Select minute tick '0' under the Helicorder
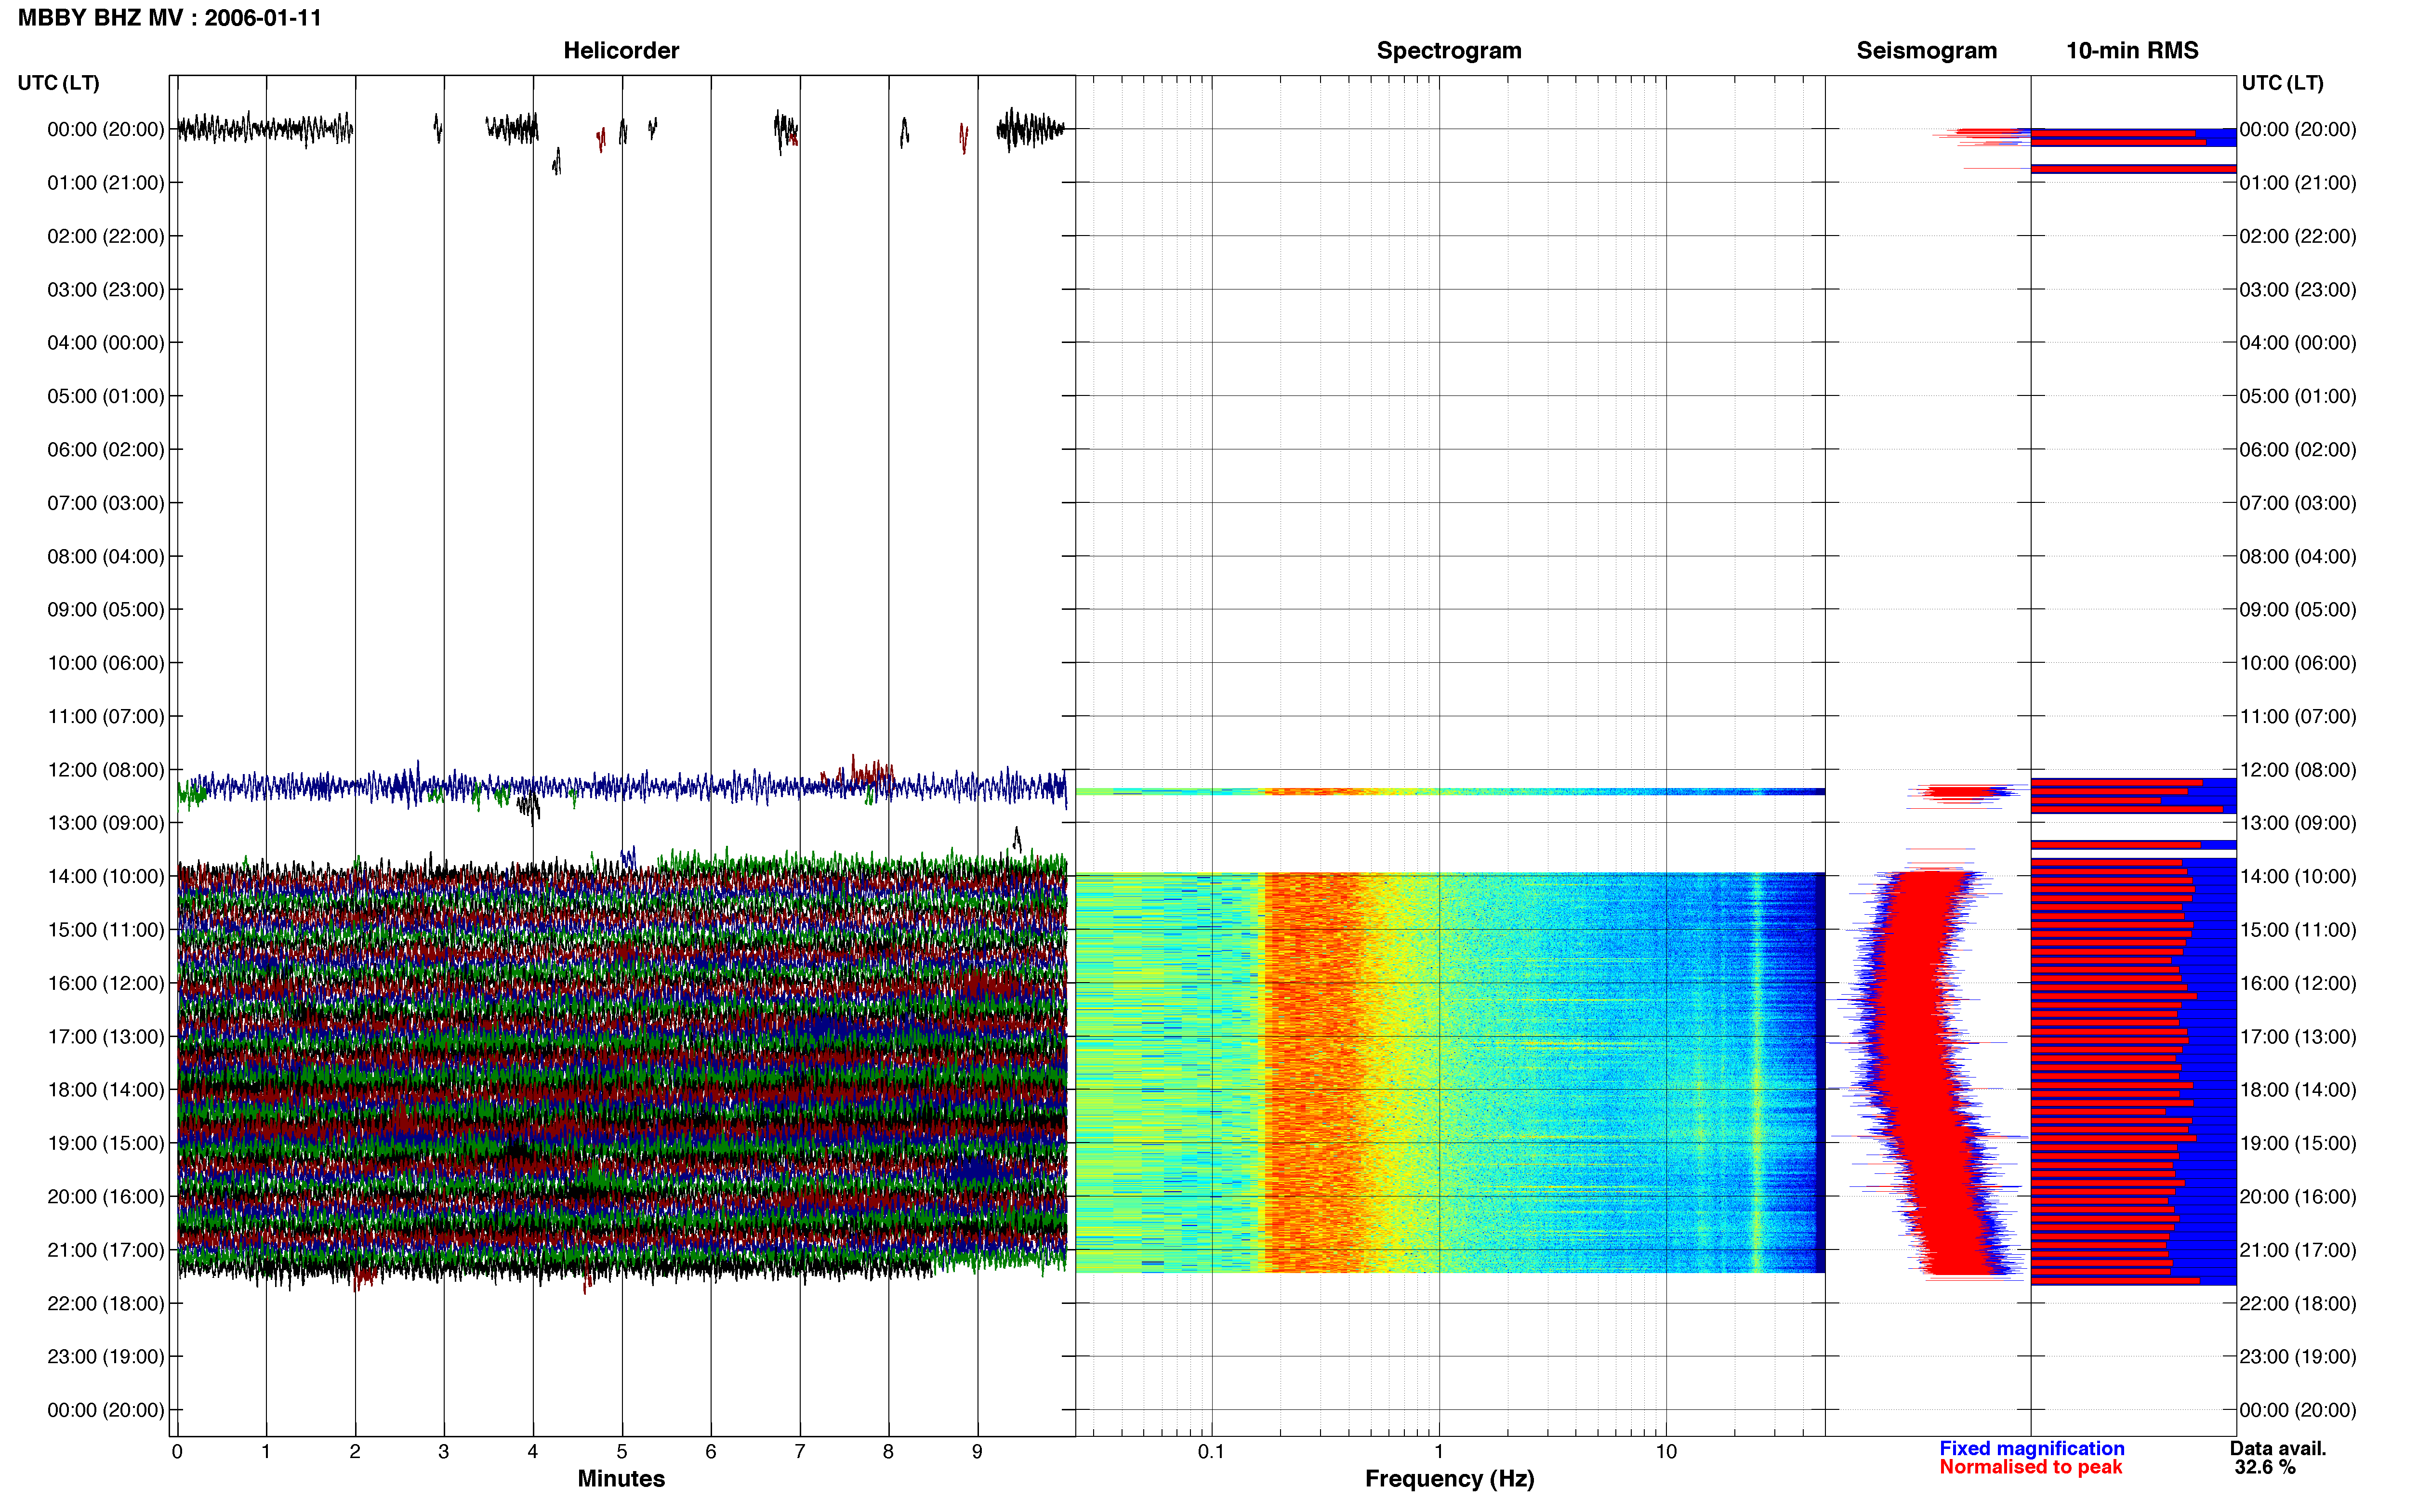Image resolution: width=2418 pixels, height=1512 pixels. tap(177, 1452)
